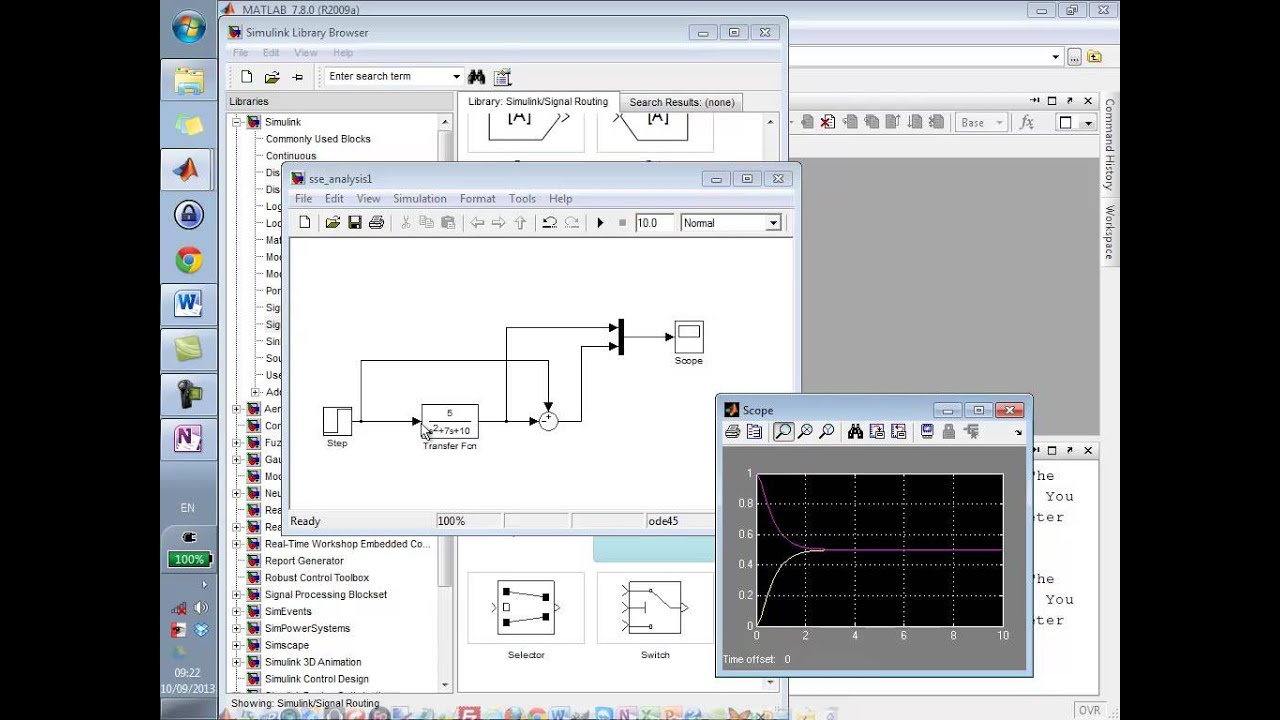Viewport: 1280px width, 720px height.
Task: Restore saved axes settings in Scope
Action: click(898, 432)
